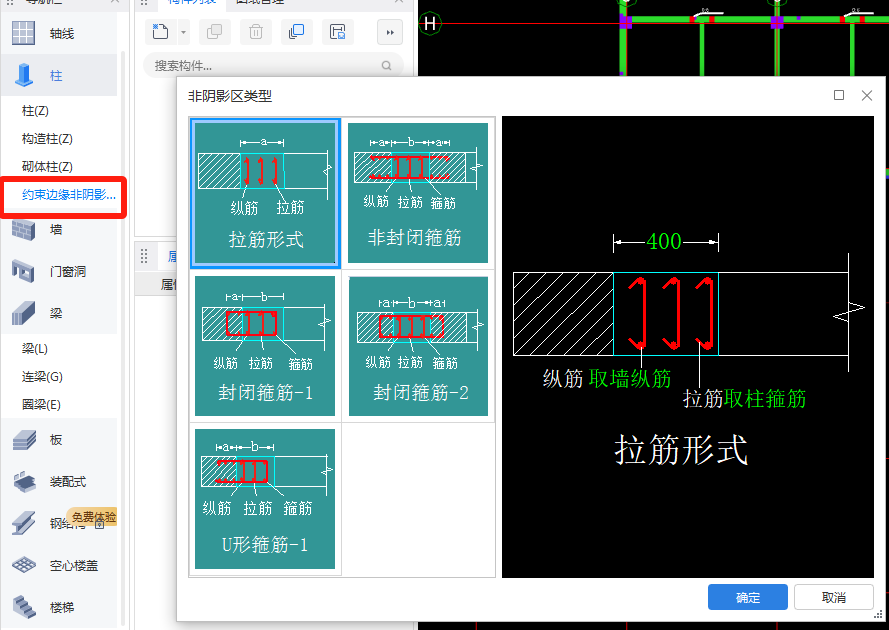The width and height of the screenshot is (889, 630).
Task: Choose the 非封闭箍筋 thumbnail
Action: click(418, 193)
